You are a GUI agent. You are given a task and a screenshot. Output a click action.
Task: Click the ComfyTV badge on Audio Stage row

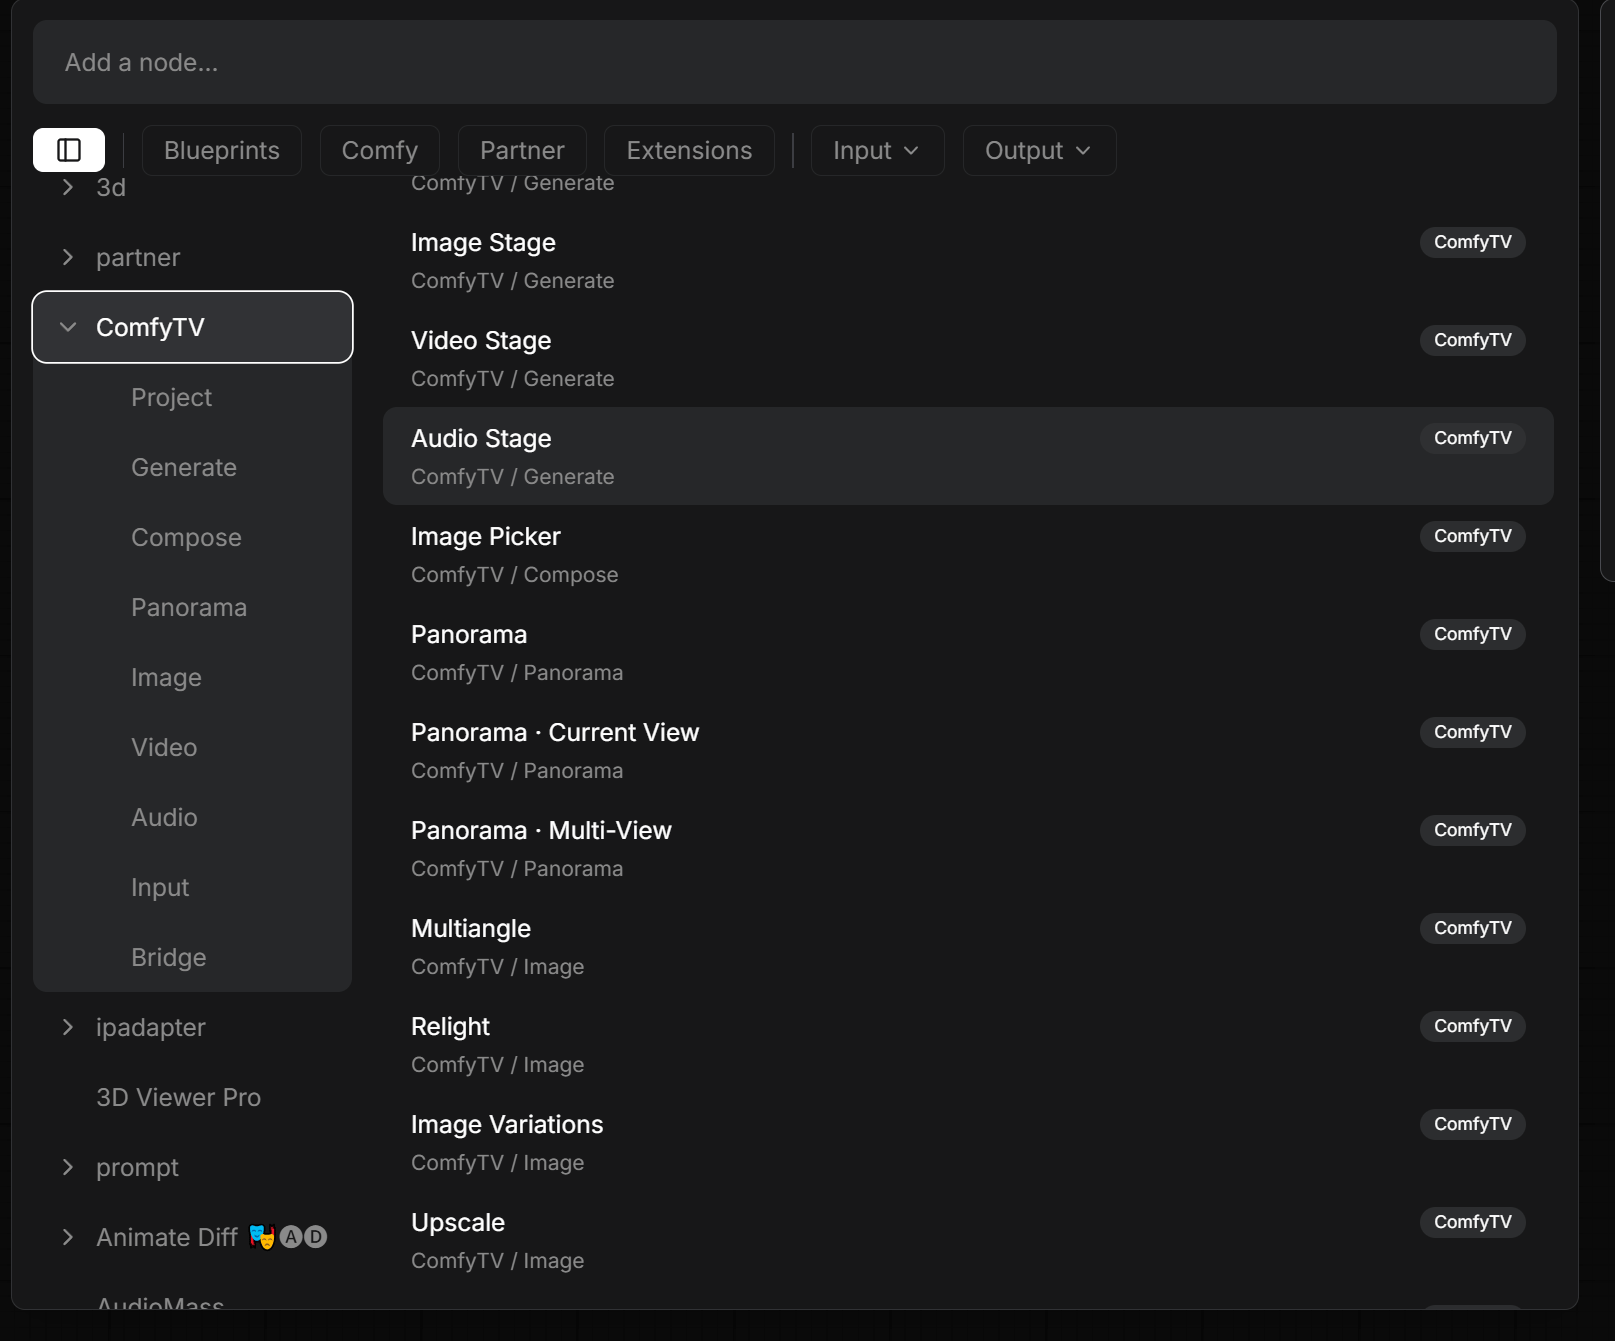point(1472,438)
